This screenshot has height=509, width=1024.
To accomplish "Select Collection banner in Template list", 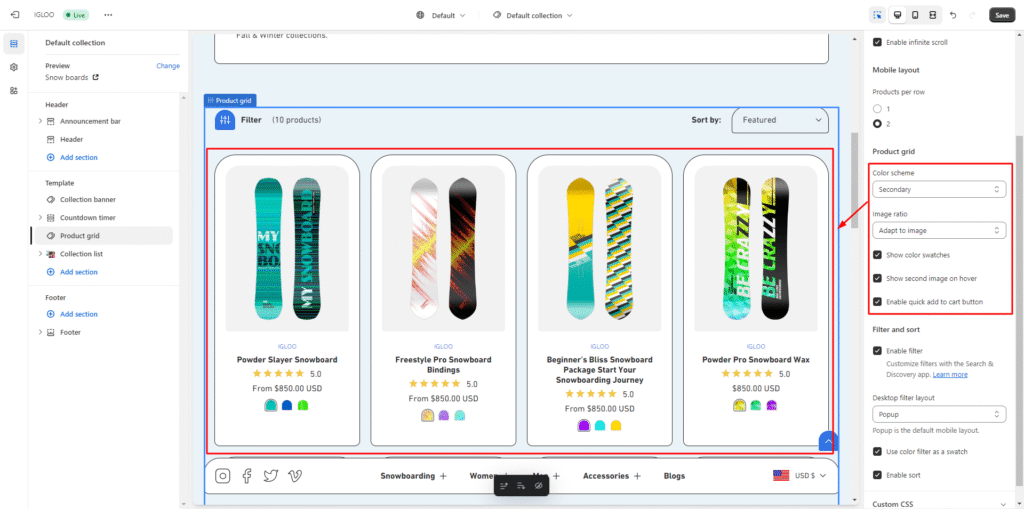I will tap(87, 199).
